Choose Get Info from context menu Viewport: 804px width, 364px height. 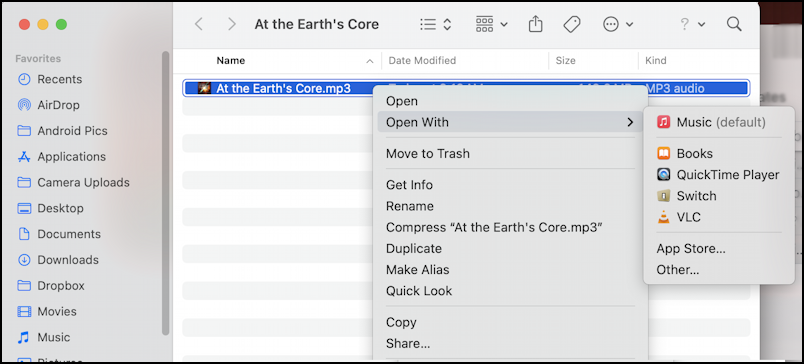click(x=409, y=185)
